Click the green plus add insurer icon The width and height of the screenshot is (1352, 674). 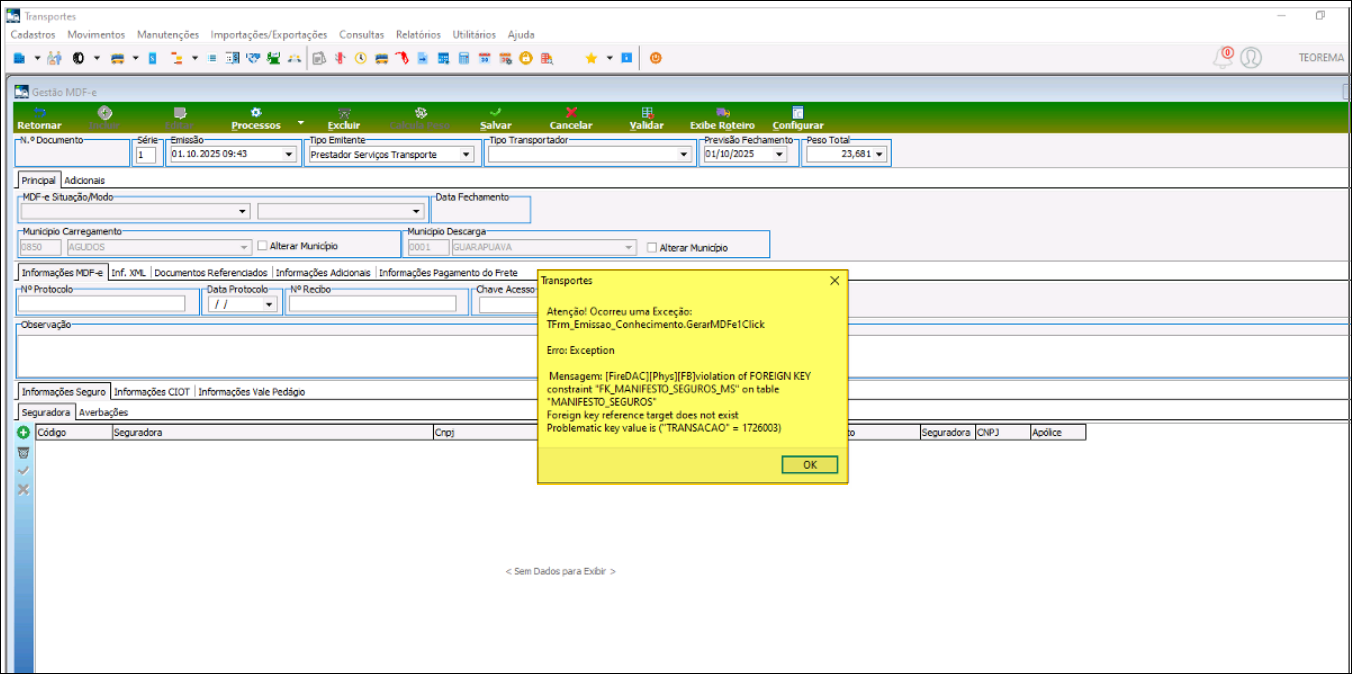tap(23, 433)
